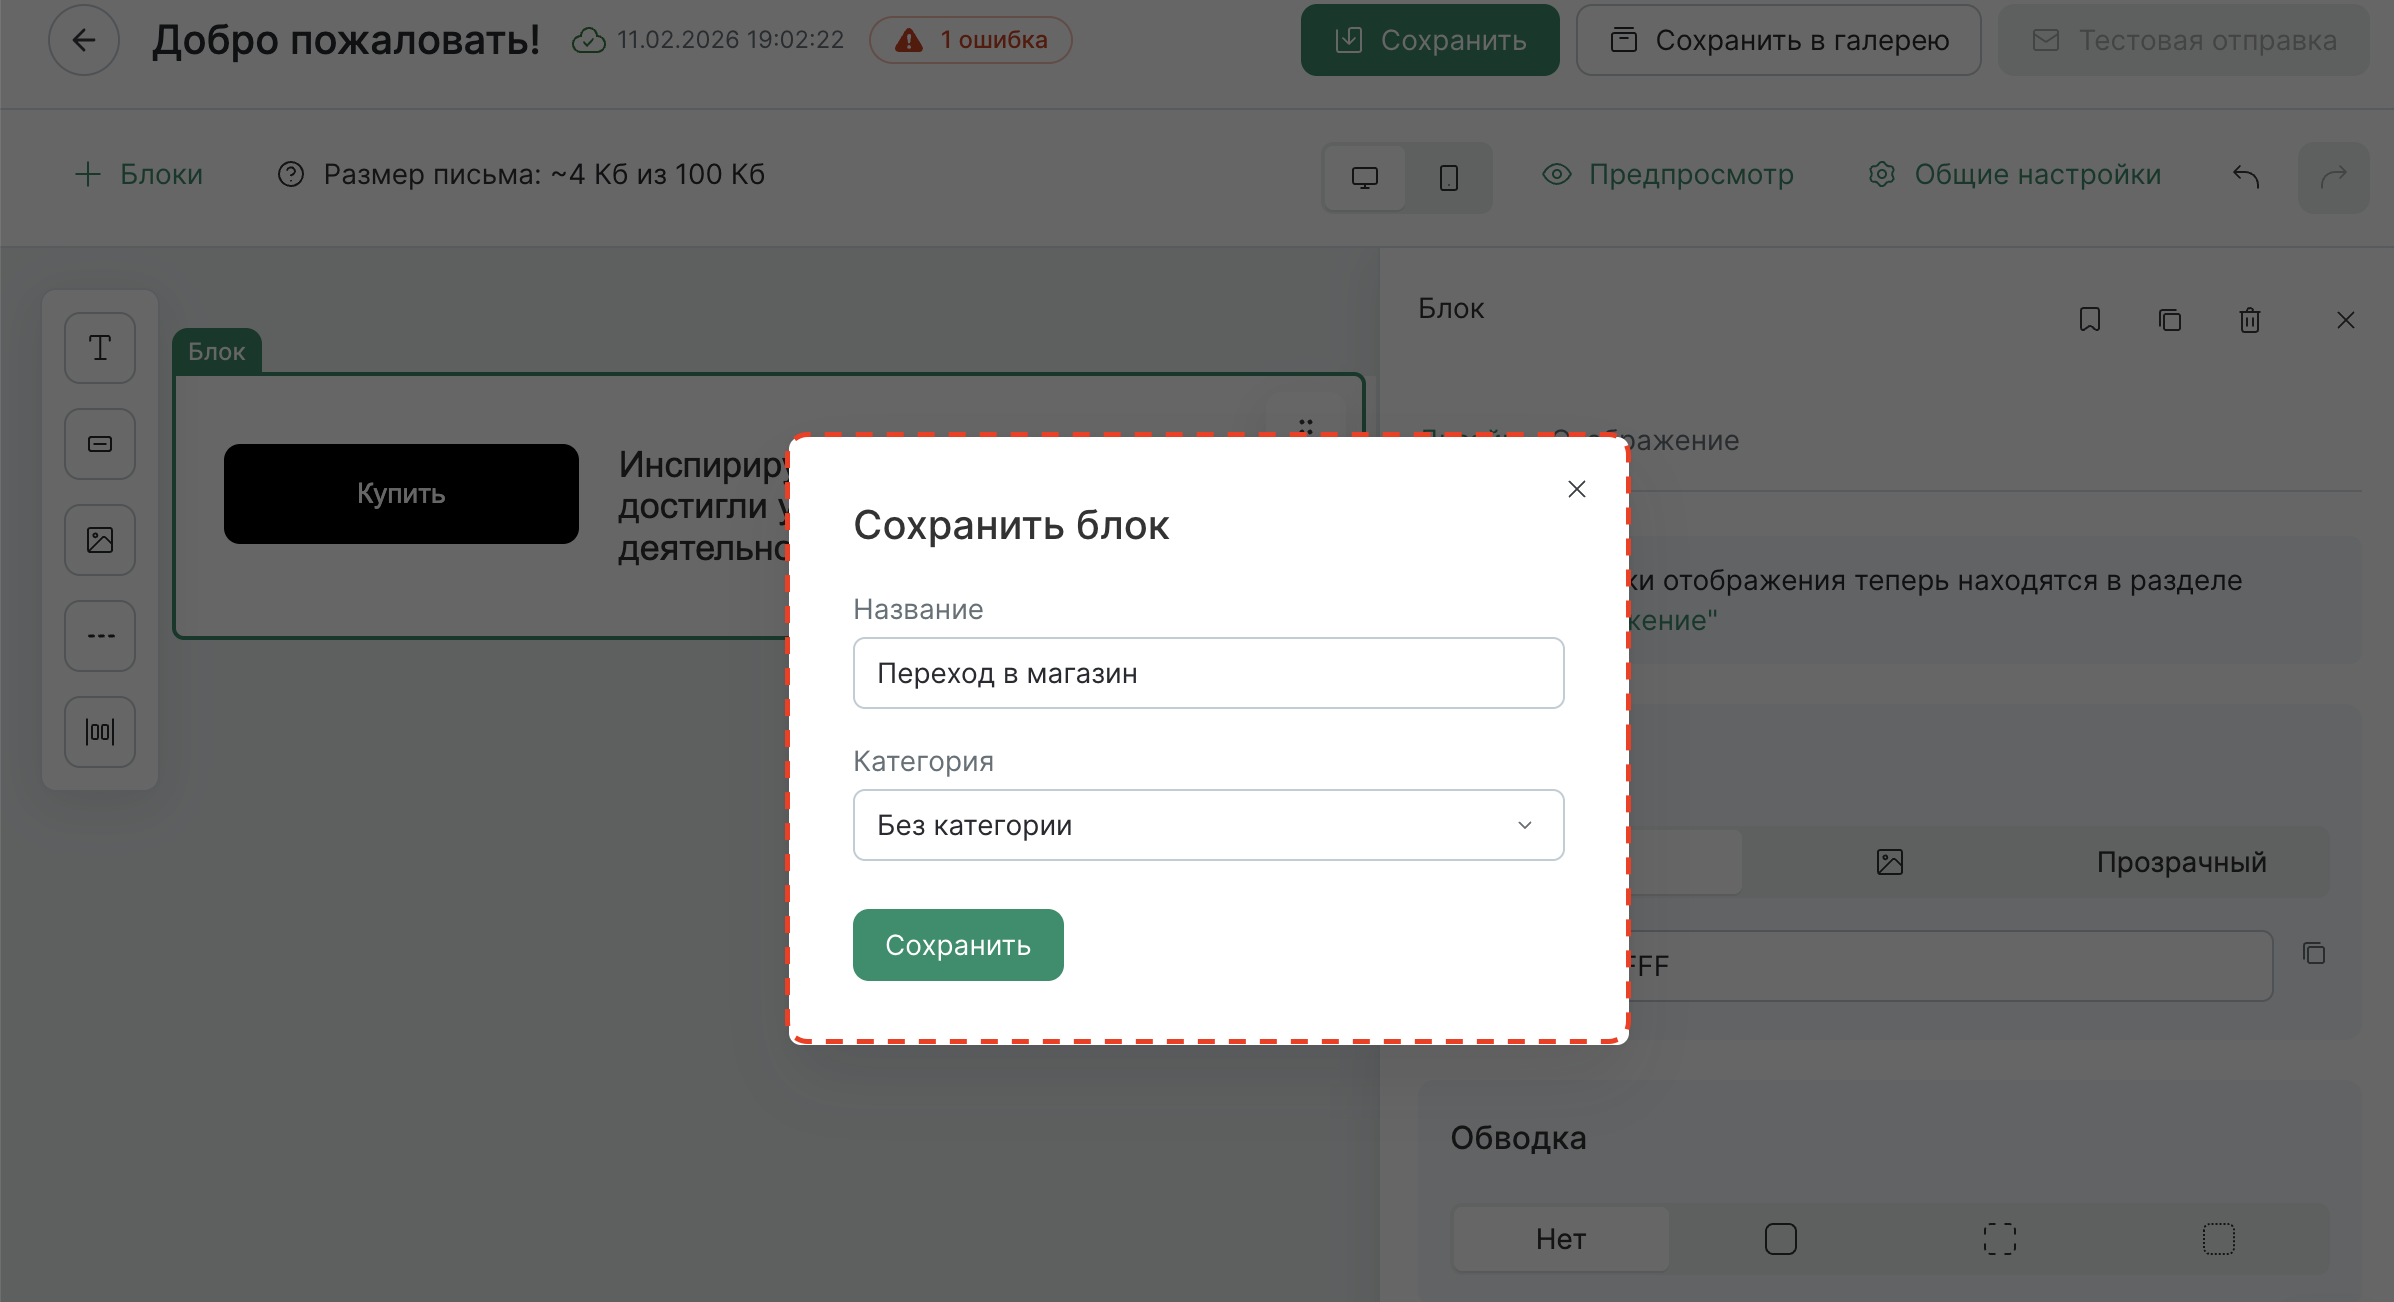Select the image block tool
The width and height of the screenshot is (2394, 1302).
click(99, 539)
